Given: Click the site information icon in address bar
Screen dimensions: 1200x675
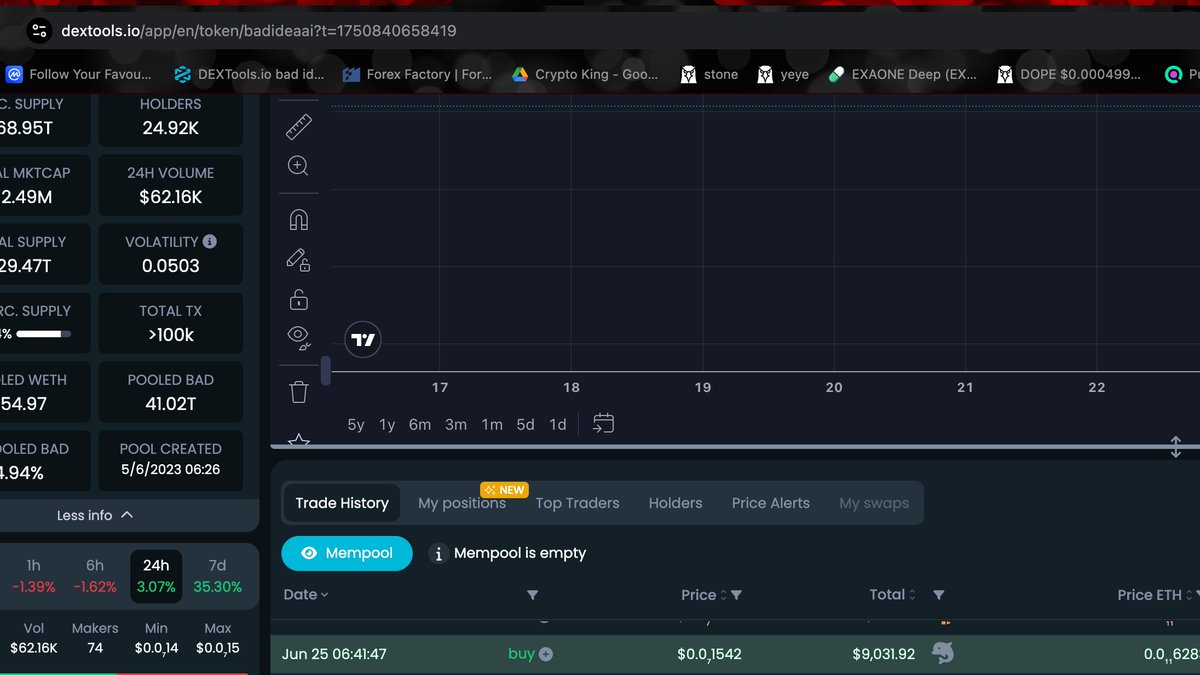Looking at the screenshot, I should (39, 31).
